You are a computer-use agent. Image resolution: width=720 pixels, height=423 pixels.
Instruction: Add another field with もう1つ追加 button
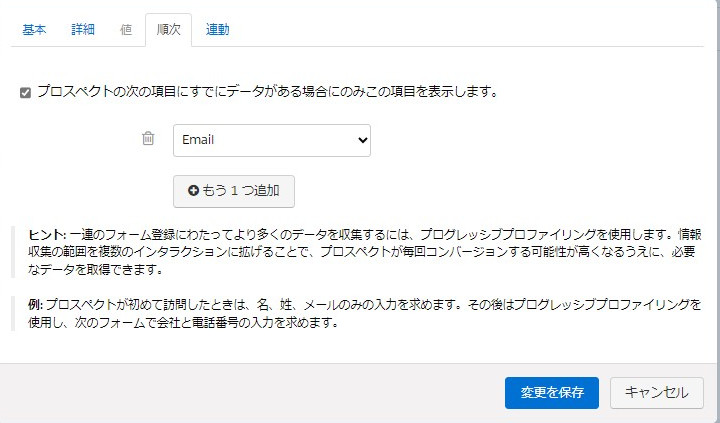[234, 191]
